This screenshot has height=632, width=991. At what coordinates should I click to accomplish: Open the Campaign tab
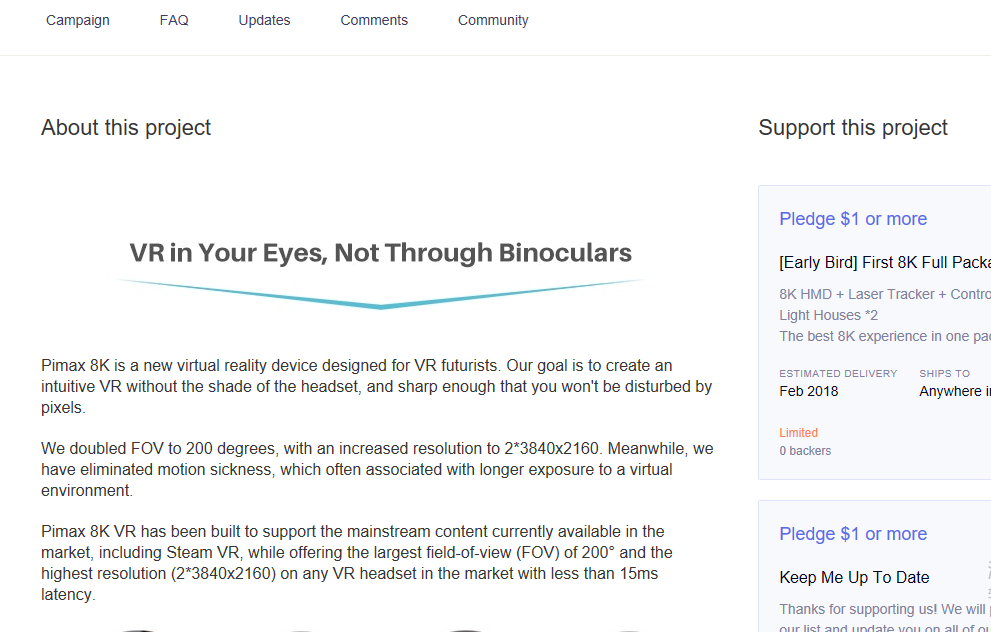pos(78,20)
